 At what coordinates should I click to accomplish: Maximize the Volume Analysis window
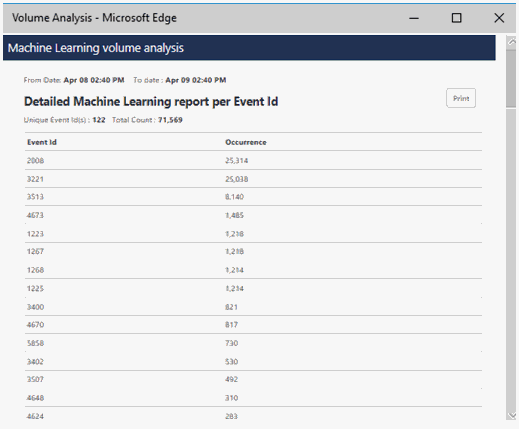tap(456, 18)
